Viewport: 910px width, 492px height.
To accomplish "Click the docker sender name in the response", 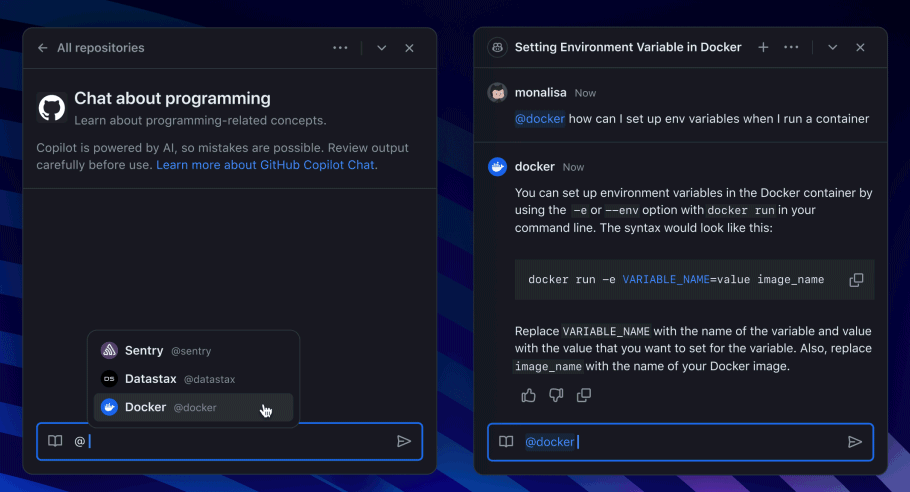I will tap(535, 167).
